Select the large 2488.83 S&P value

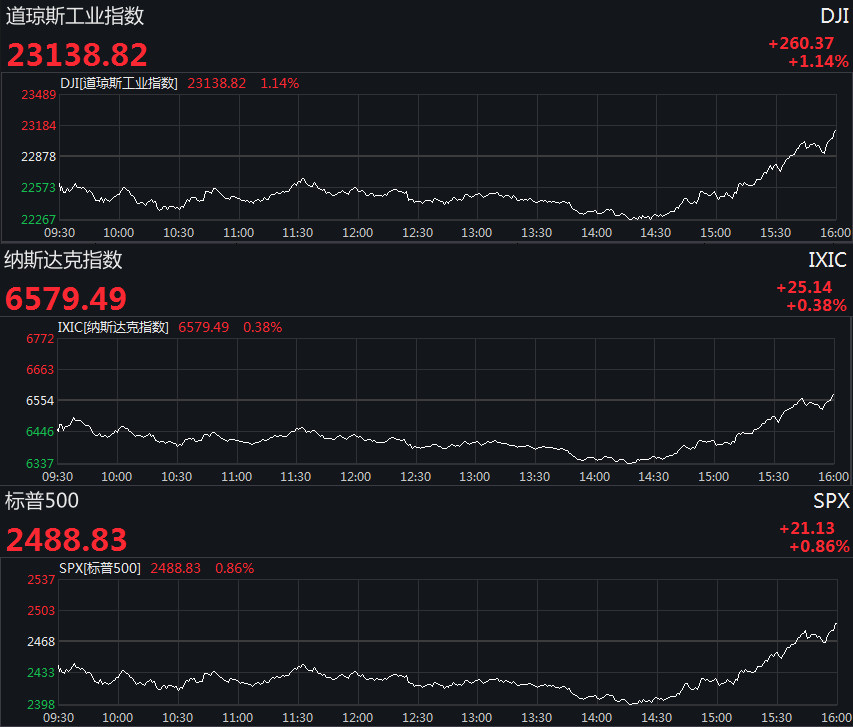pyautogui.click(x=66, y=540)
